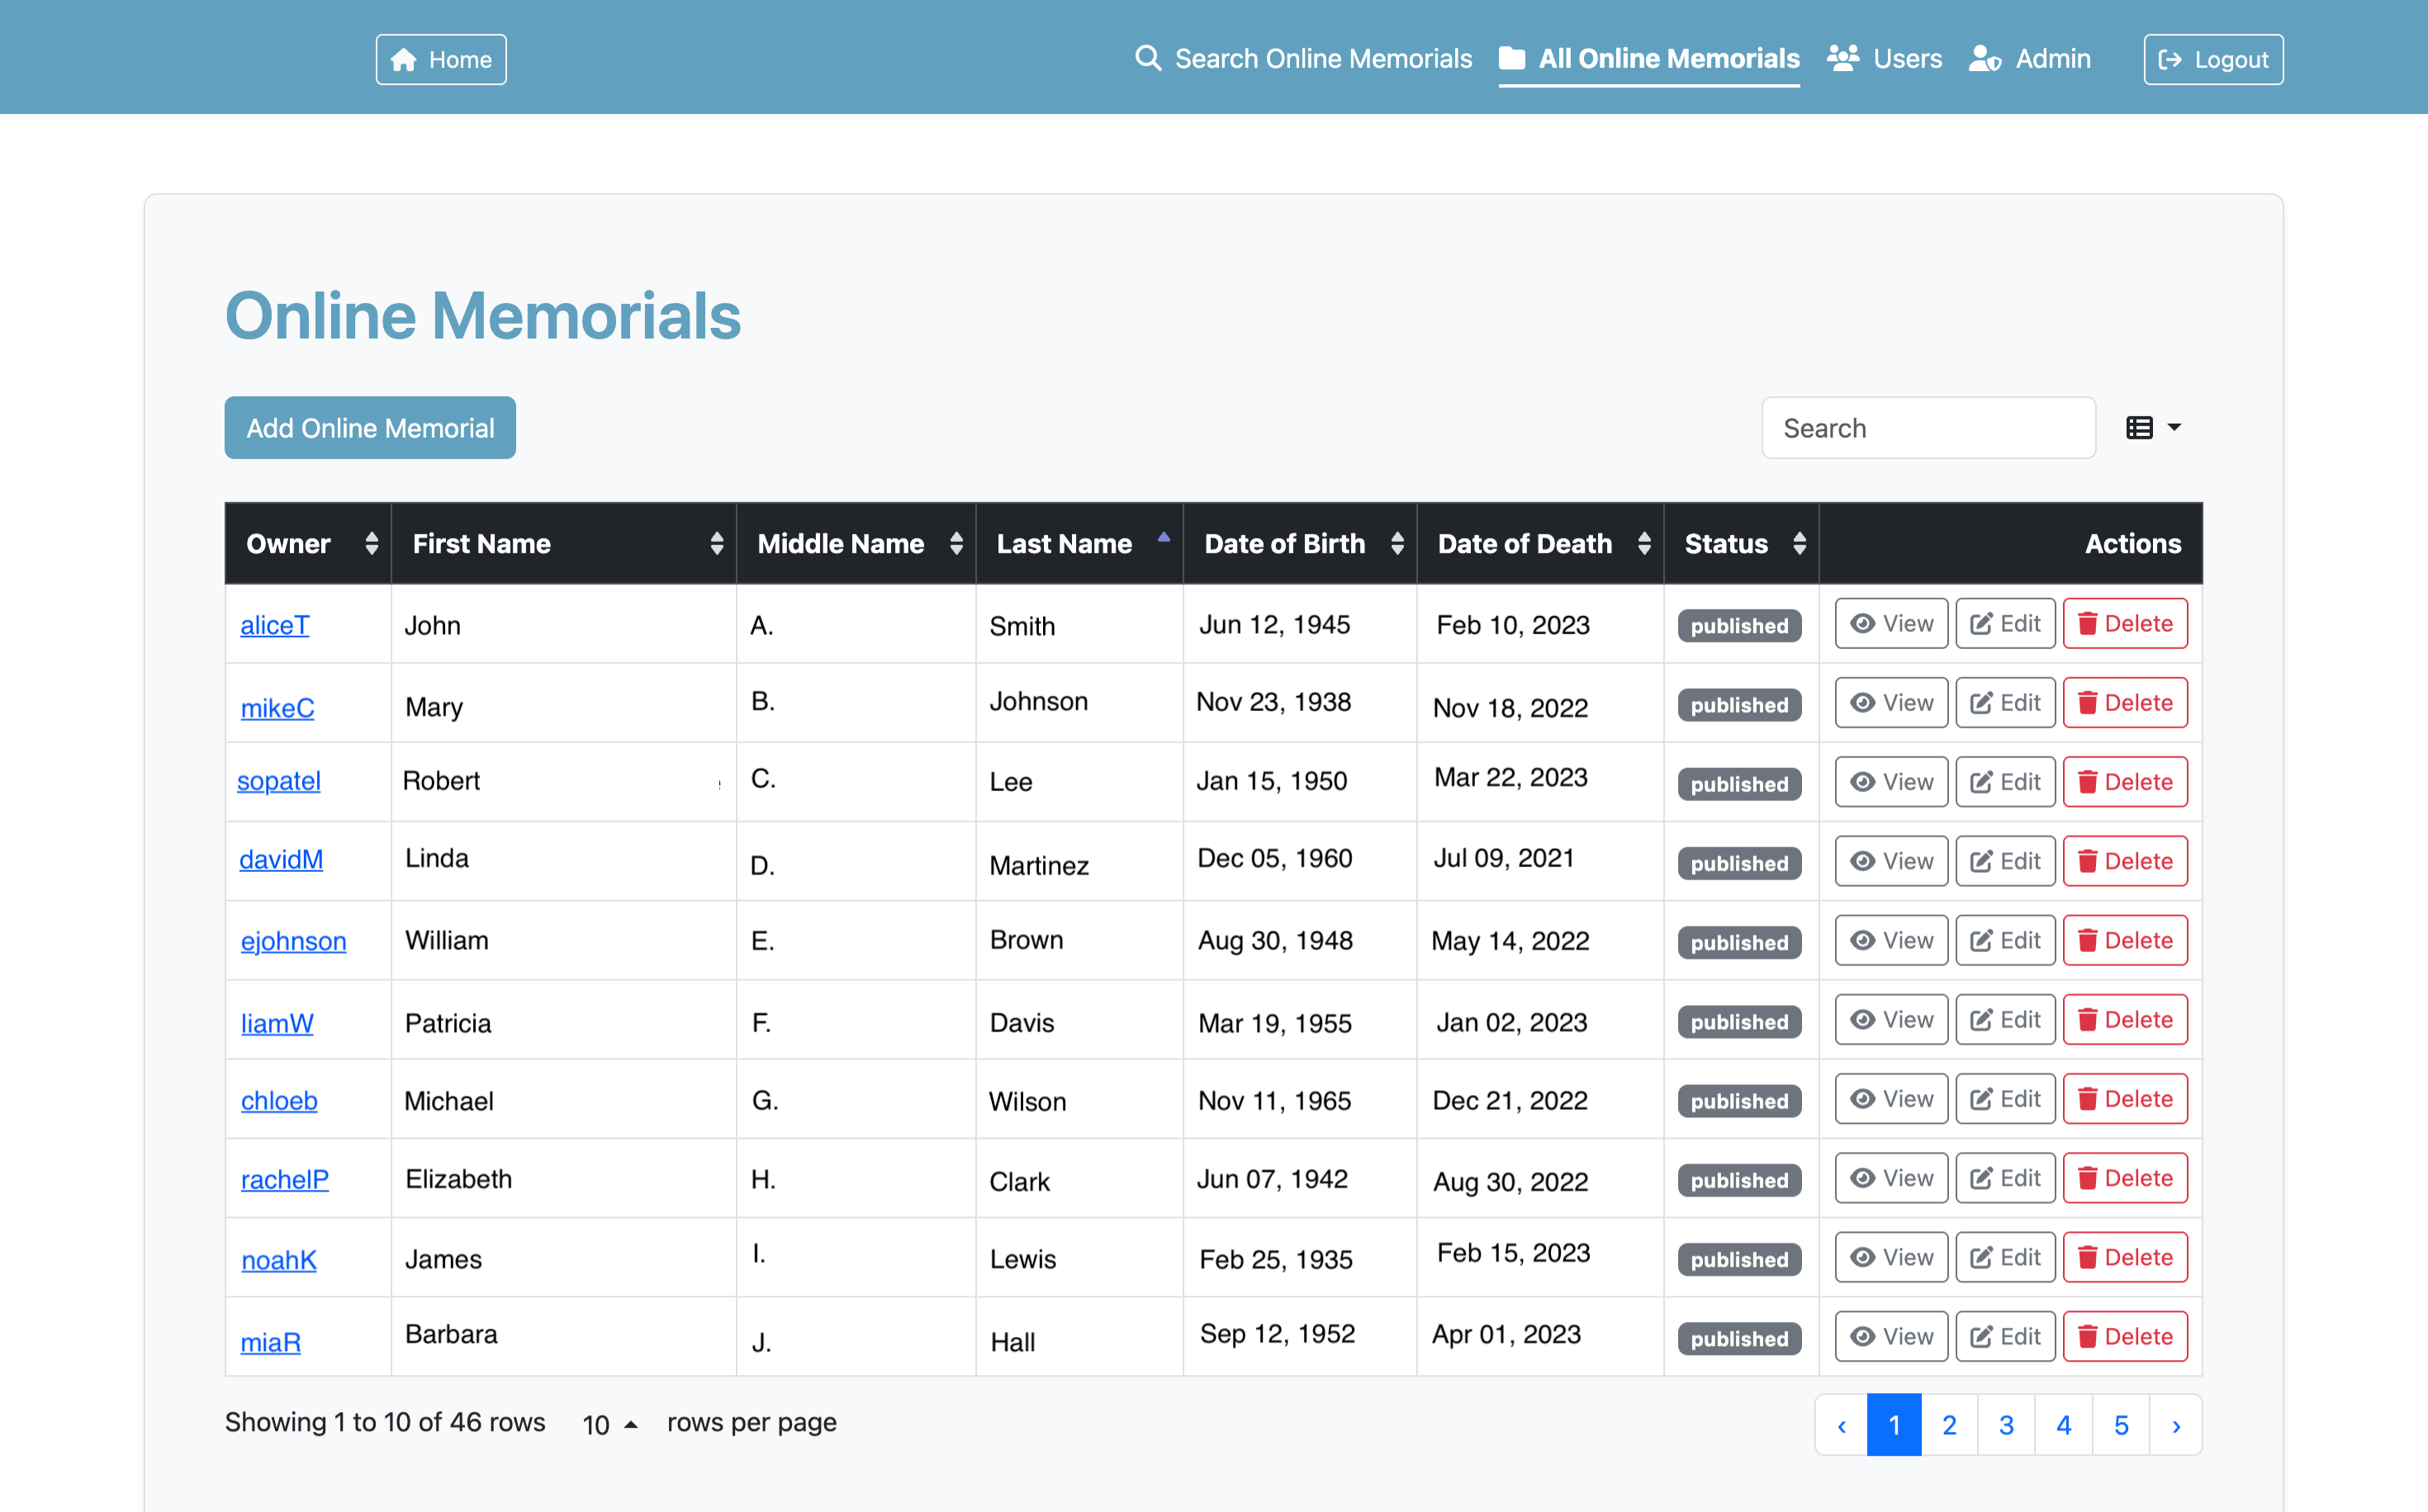Click inside the Search input field
The image size is (2428, 1512).
pos(1928,427)
